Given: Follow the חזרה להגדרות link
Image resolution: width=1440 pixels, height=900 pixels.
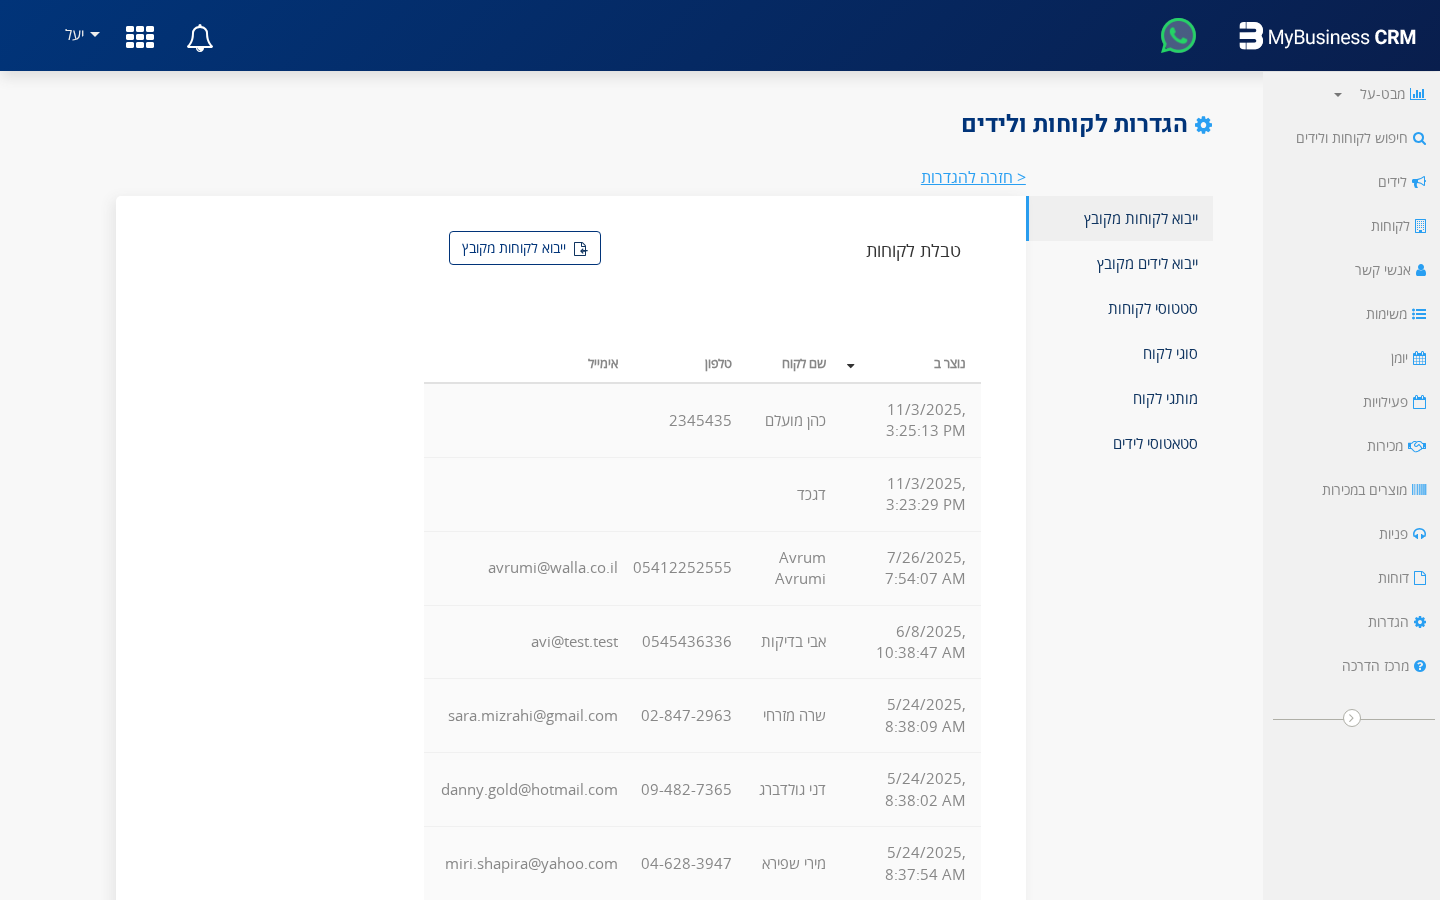Looking at the screenshot, I should pyautogui.click(x=972, y=177).
